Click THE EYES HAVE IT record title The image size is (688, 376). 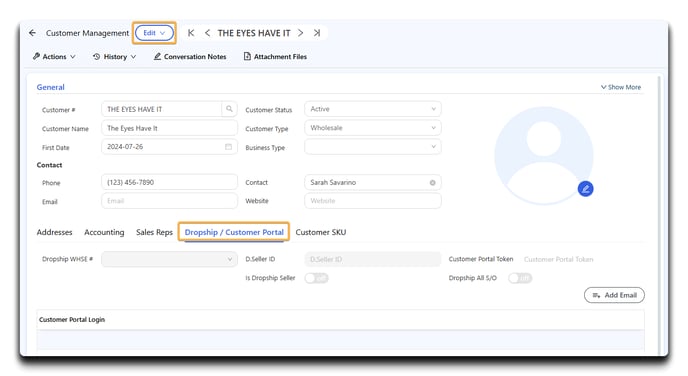254,33
